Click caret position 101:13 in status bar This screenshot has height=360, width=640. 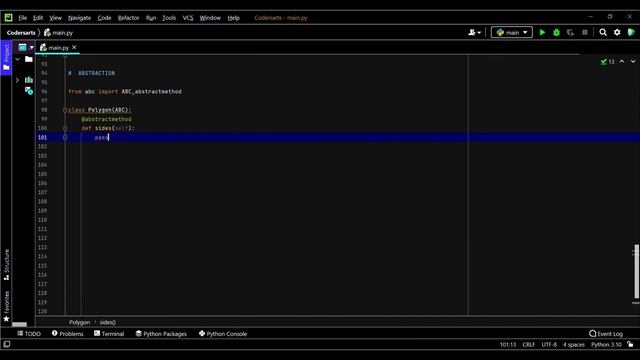click(508, 344)
